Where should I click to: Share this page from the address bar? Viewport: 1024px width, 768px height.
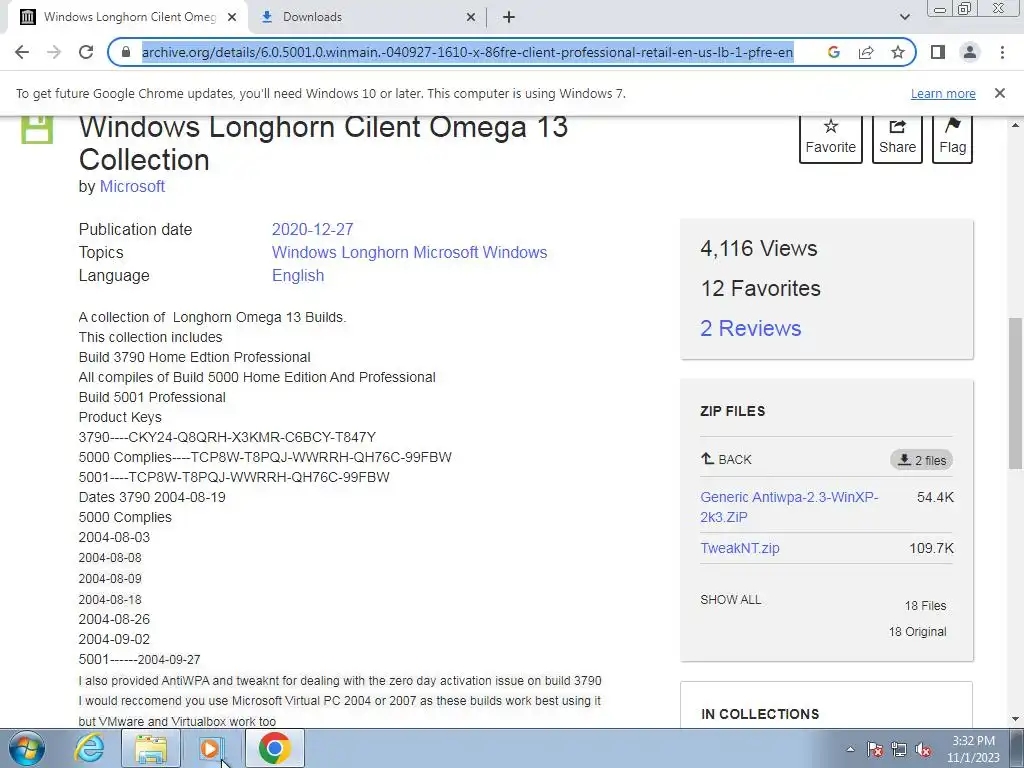pos(866,52)
